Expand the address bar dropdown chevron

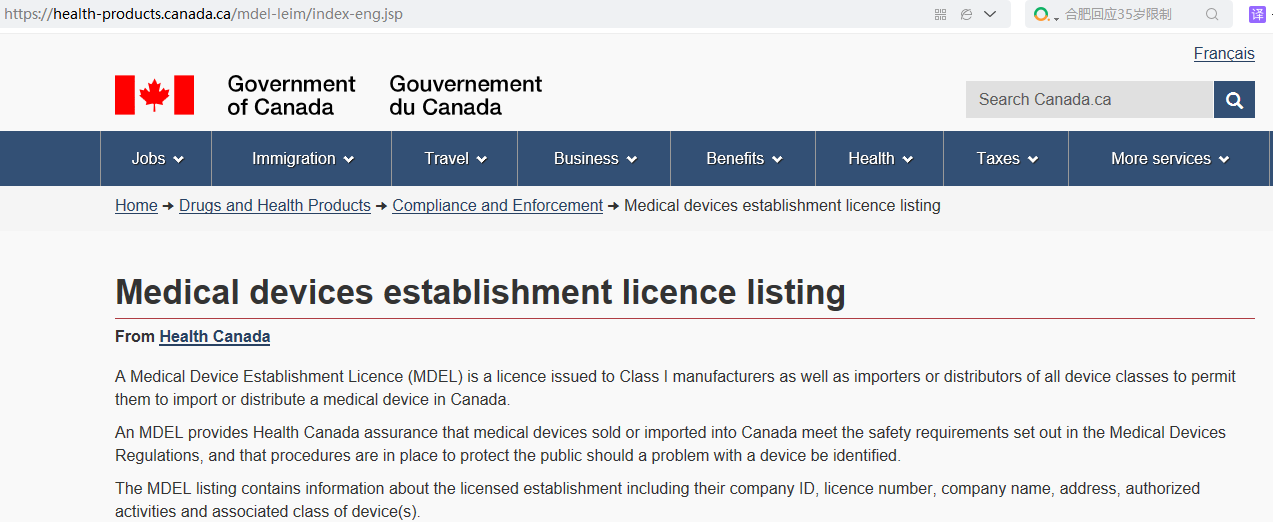991,14
